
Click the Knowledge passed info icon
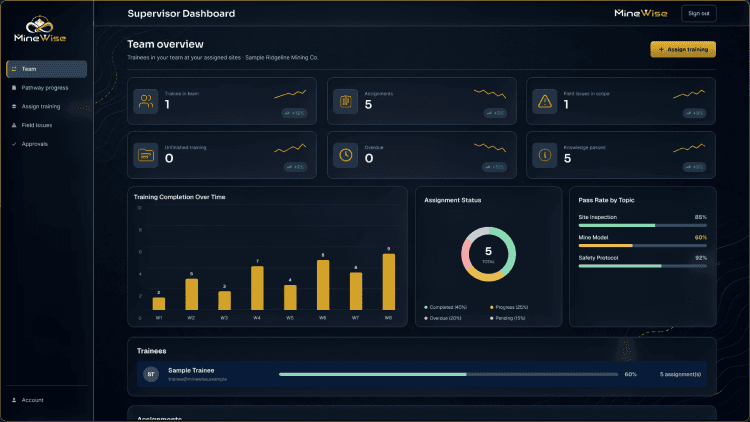click(545, 155)
